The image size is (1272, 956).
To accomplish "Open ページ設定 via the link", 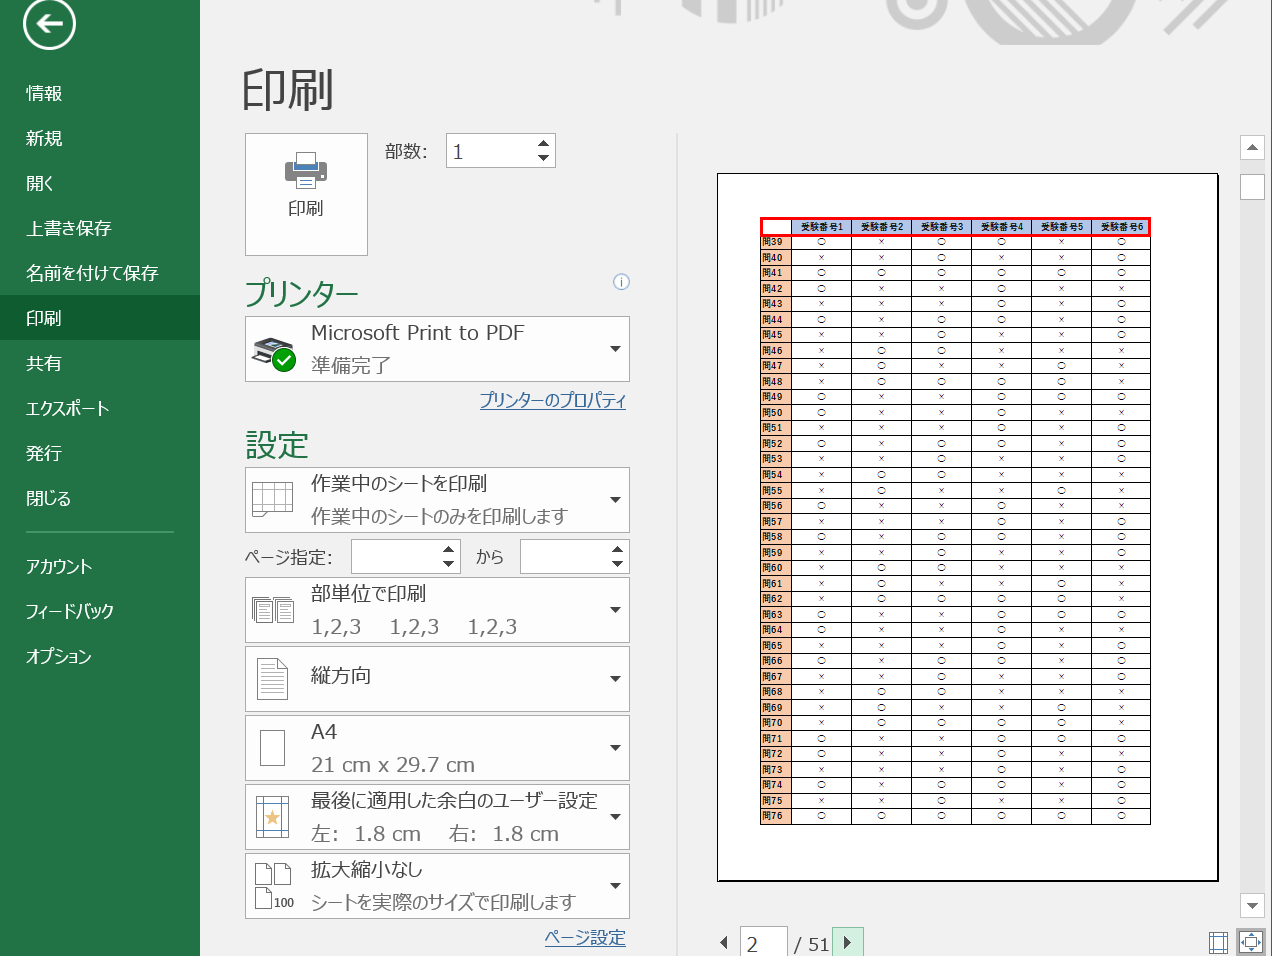I will click(584, 938).
